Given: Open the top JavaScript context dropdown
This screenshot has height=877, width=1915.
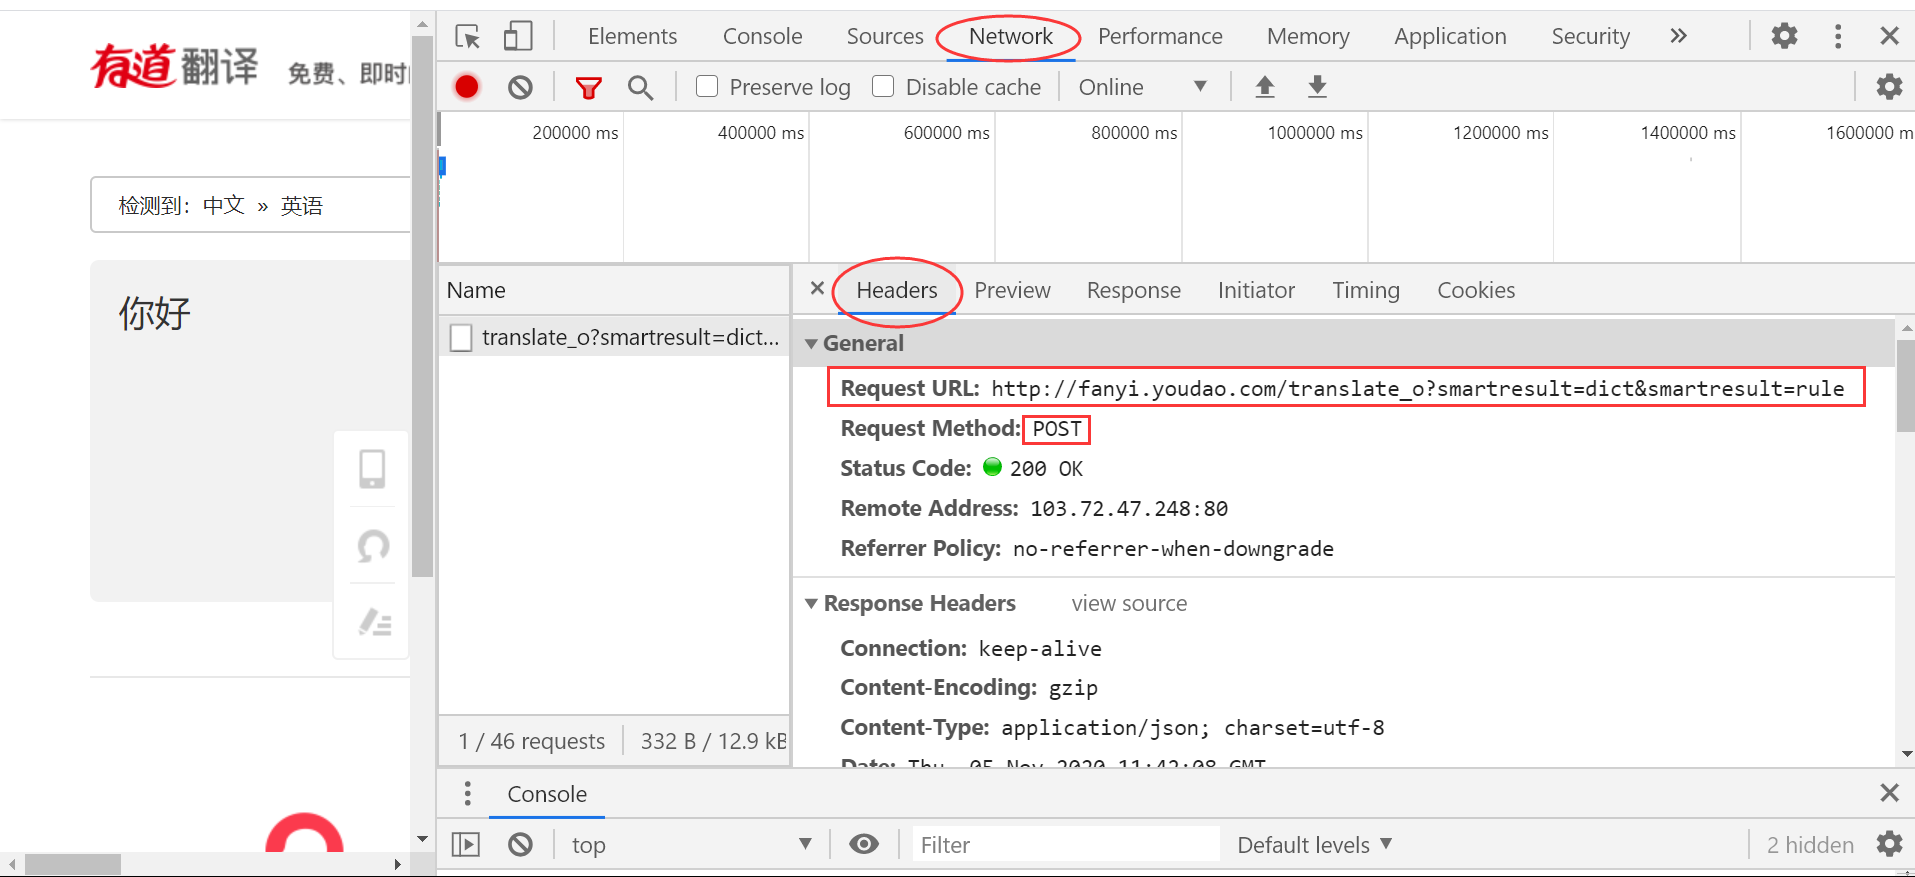Looking at the screenshot, I should (x=691, y=845).
